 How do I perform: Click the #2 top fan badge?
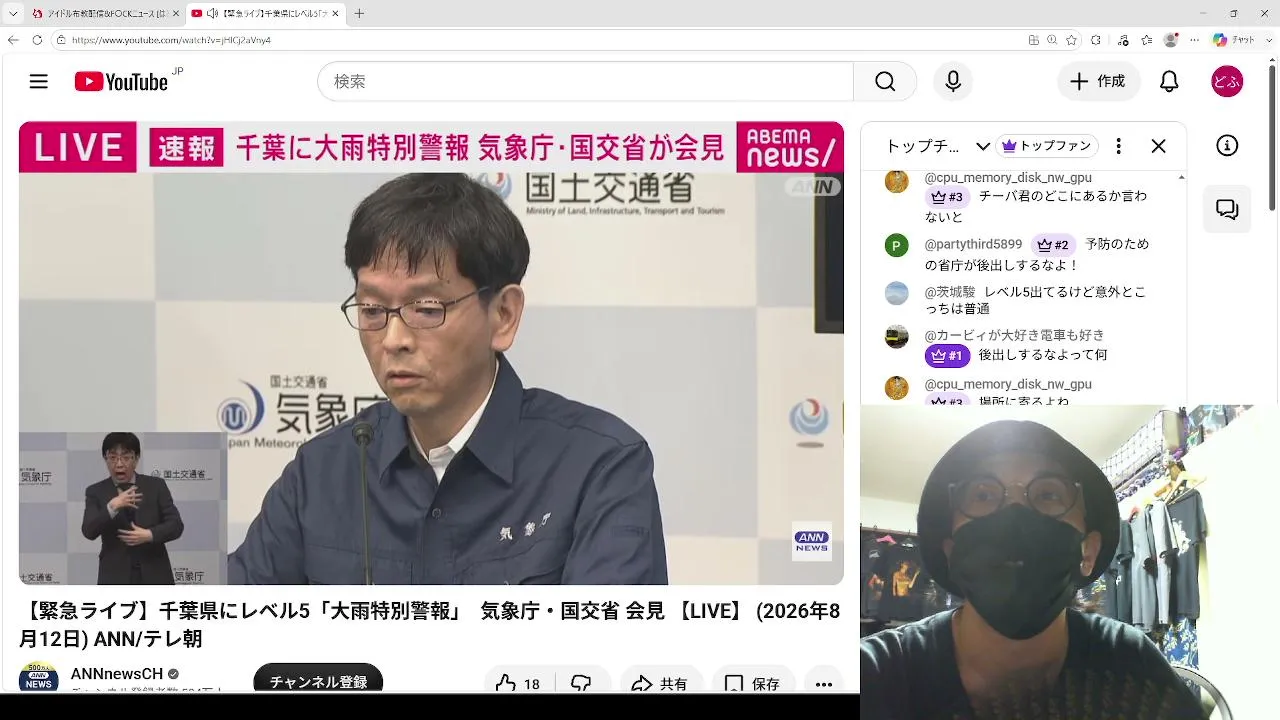pos(1052,245)
